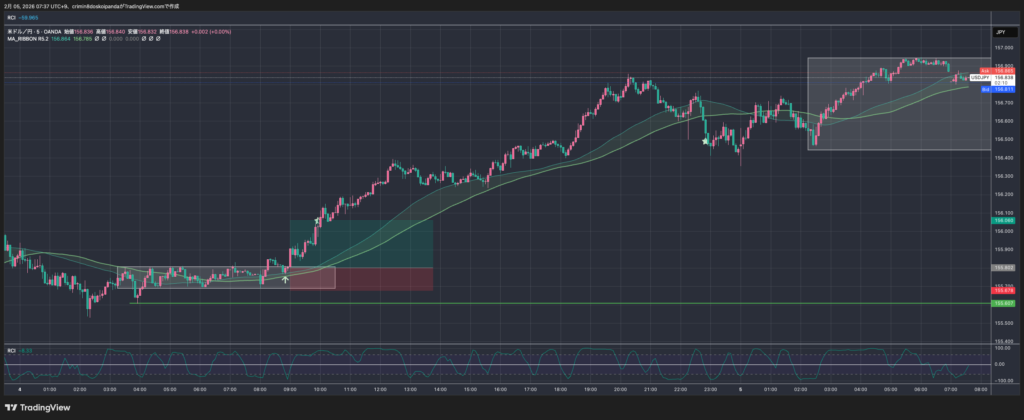
Task: Open the JPY currency selector
Action: 1000,33
